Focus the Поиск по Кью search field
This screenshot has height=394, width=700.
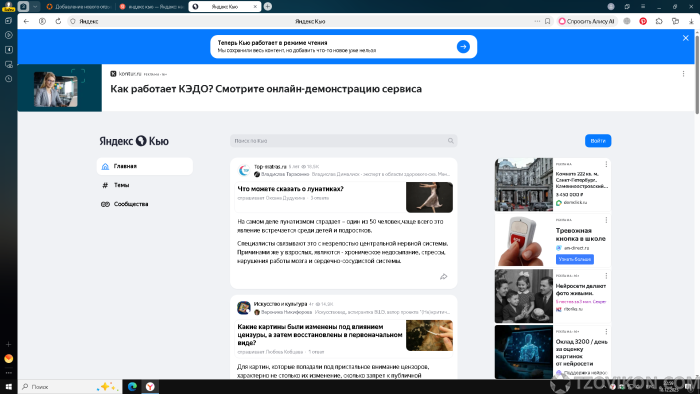pyautogui.click(x=343, y=141)
